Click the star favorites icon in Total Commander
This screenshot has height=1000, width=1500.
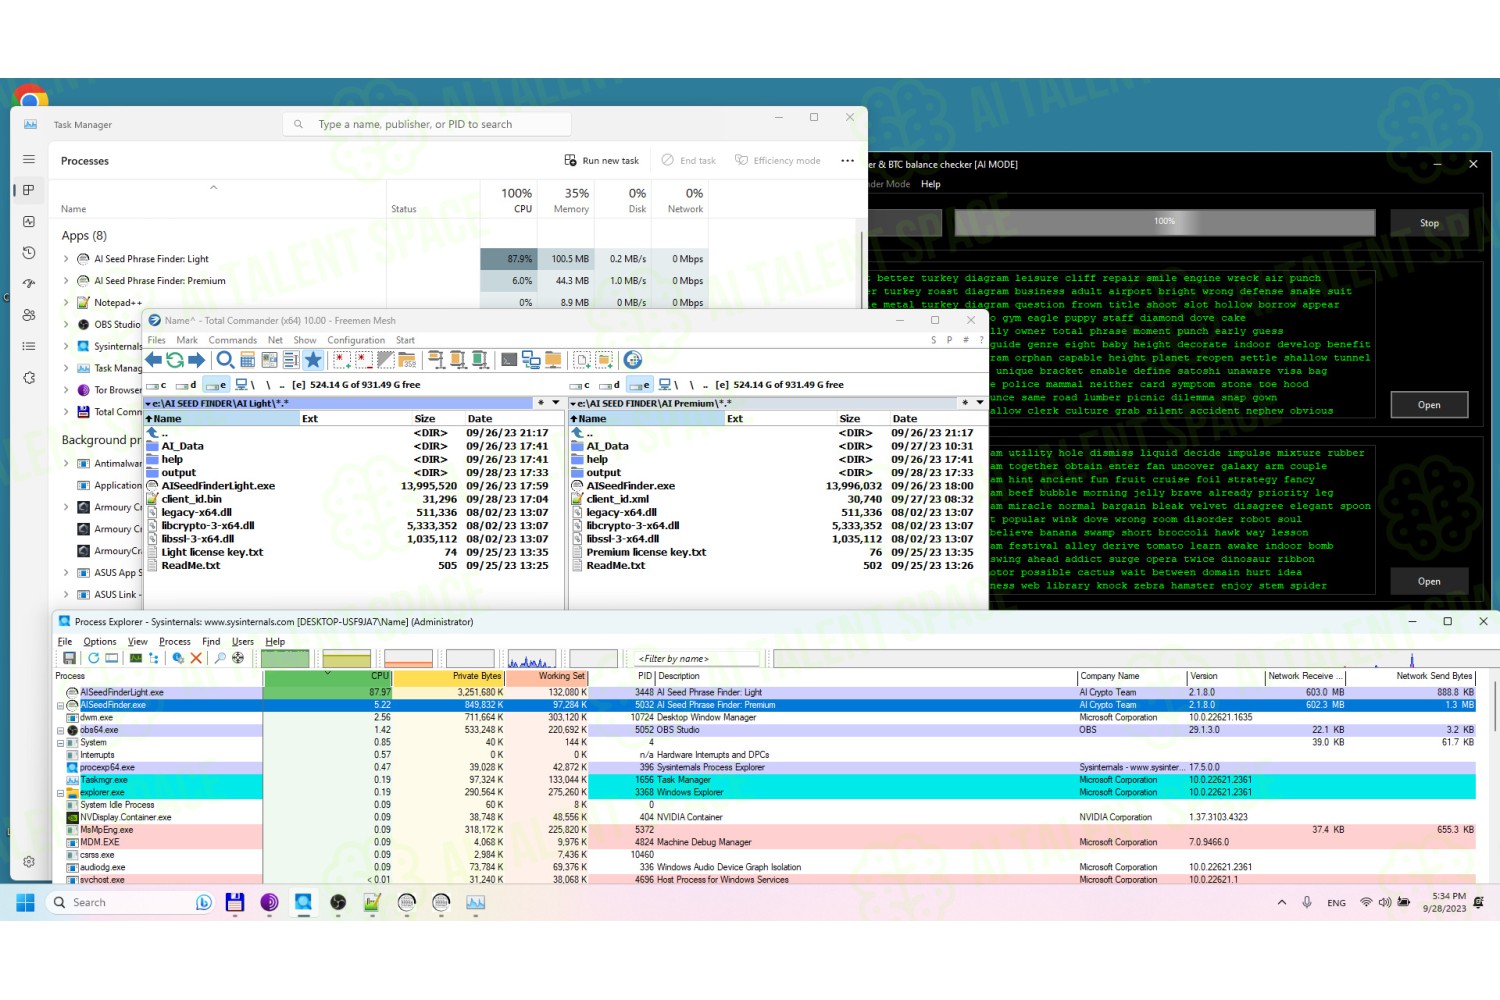313,360
